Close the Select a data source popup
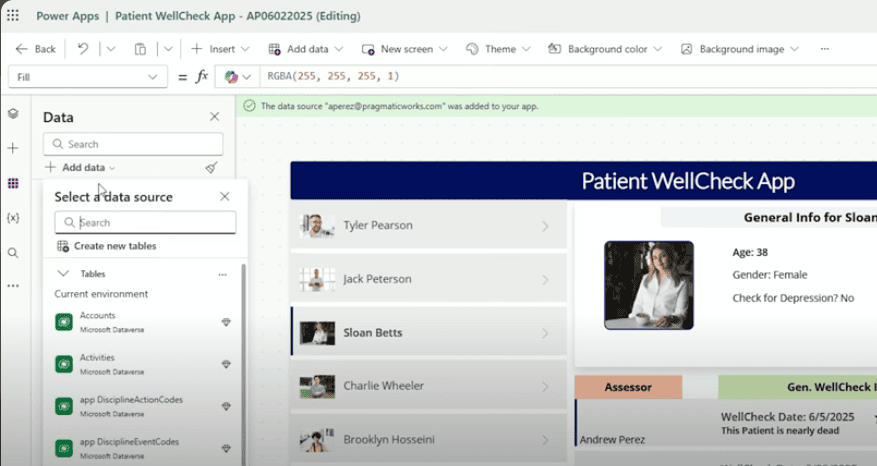Image resolution: width=877 pixels, height=466 pixels. [224, 196]
